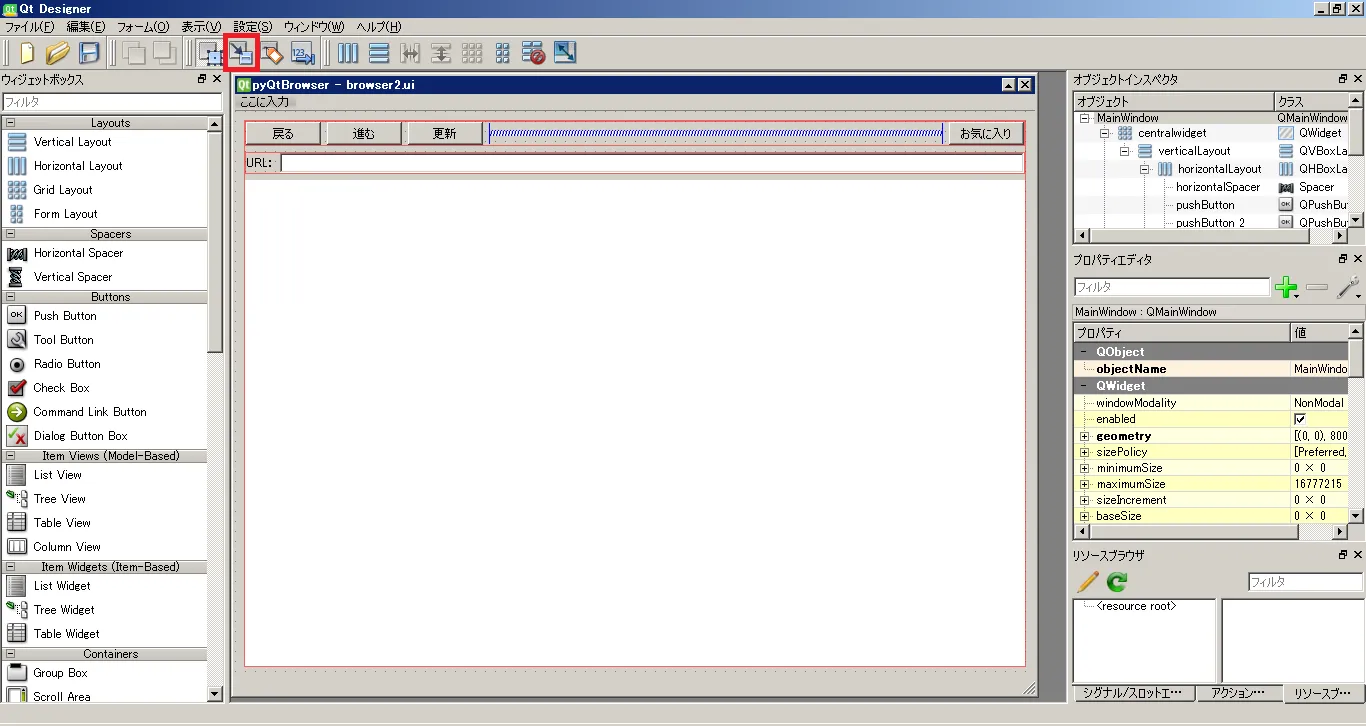Click the 戻る button in the form

click(281, 133)
